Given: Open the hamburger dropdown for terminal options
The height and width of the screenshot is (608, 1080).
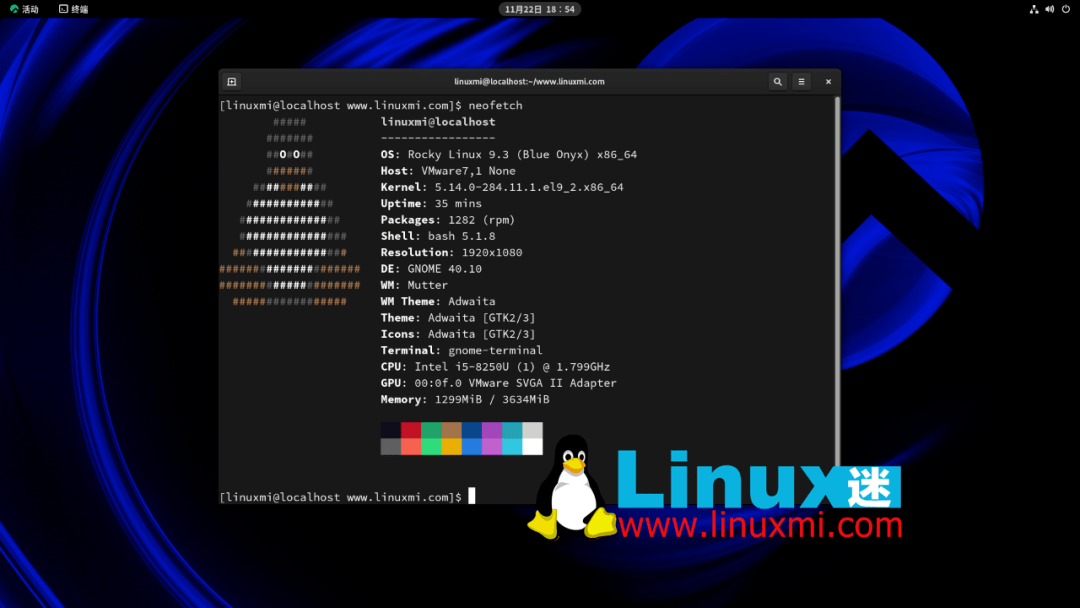Looking at the screenshot, I should click(x=801, y=81).
